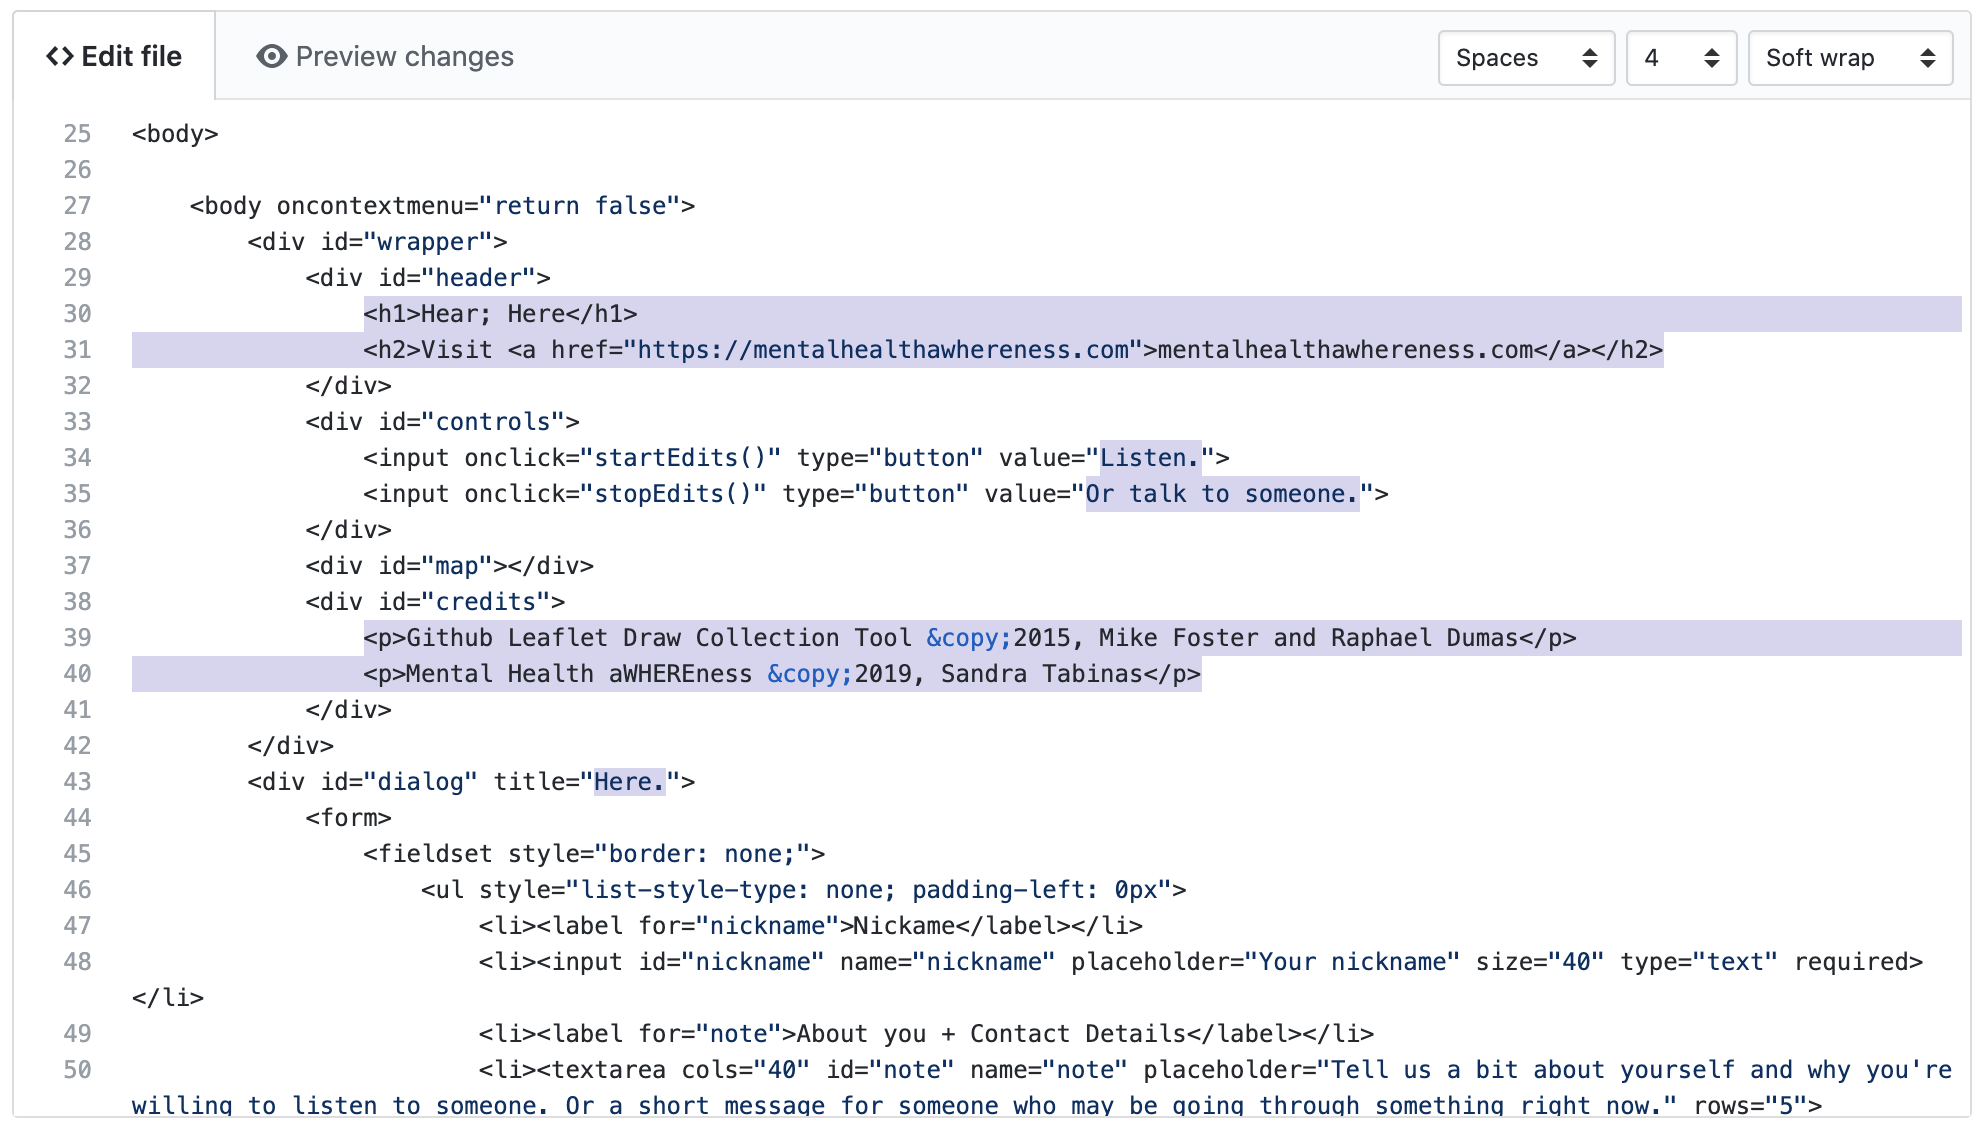This screenshot has width=1984, height=1128.
Task: Open the Soft wrap mode dropdown
Action: 1849,58
